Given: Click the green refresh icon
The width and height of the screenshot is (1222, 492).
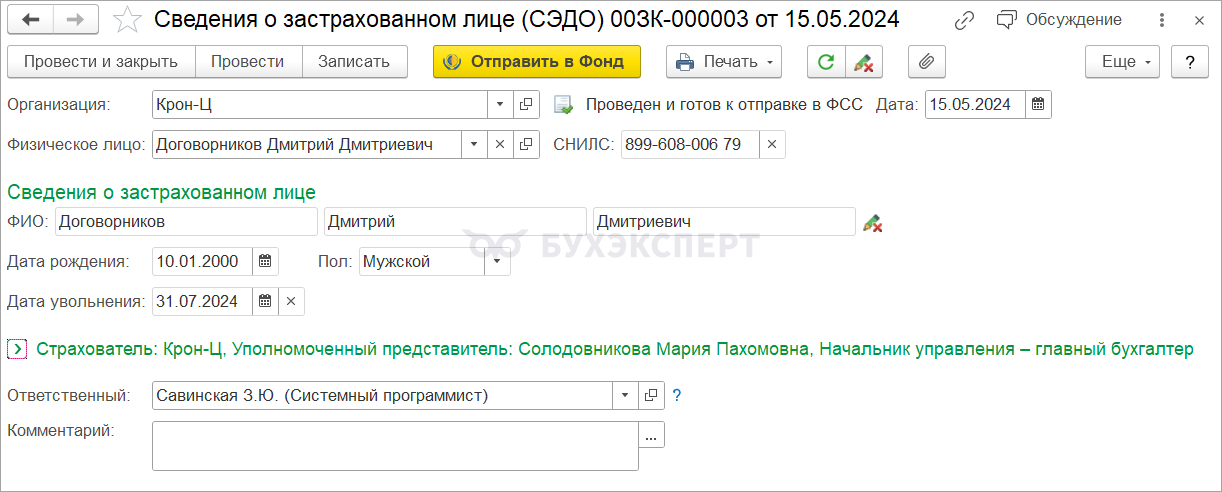Looking at the screenshot, I should (826, 62).
